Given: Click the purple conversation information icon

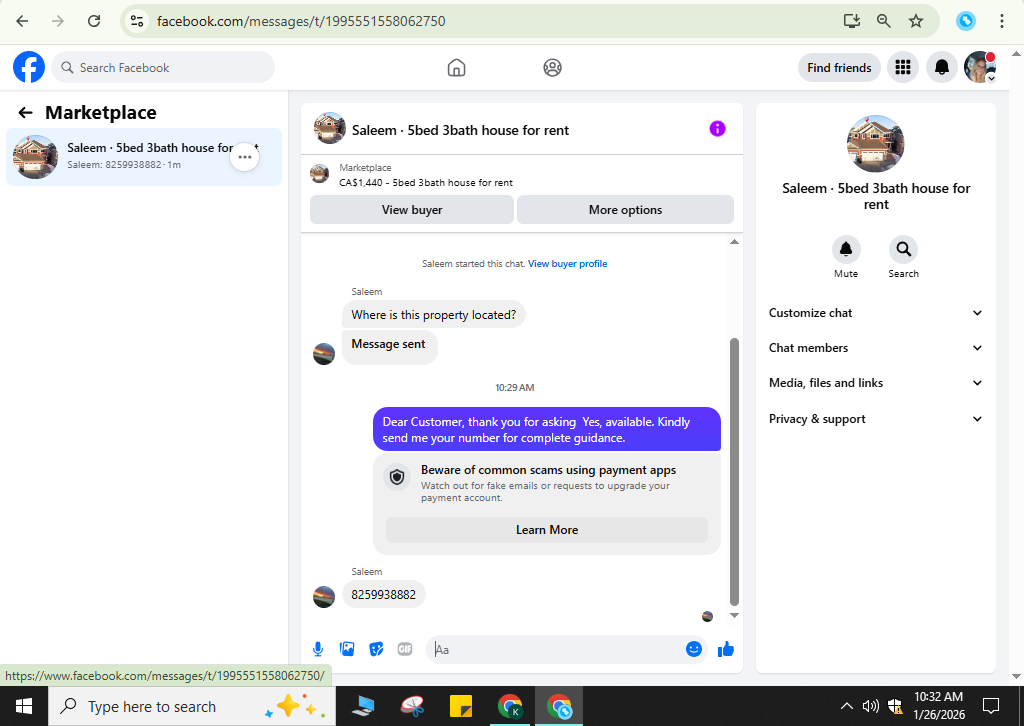Looking at the screenshot, I should point(717,129).
